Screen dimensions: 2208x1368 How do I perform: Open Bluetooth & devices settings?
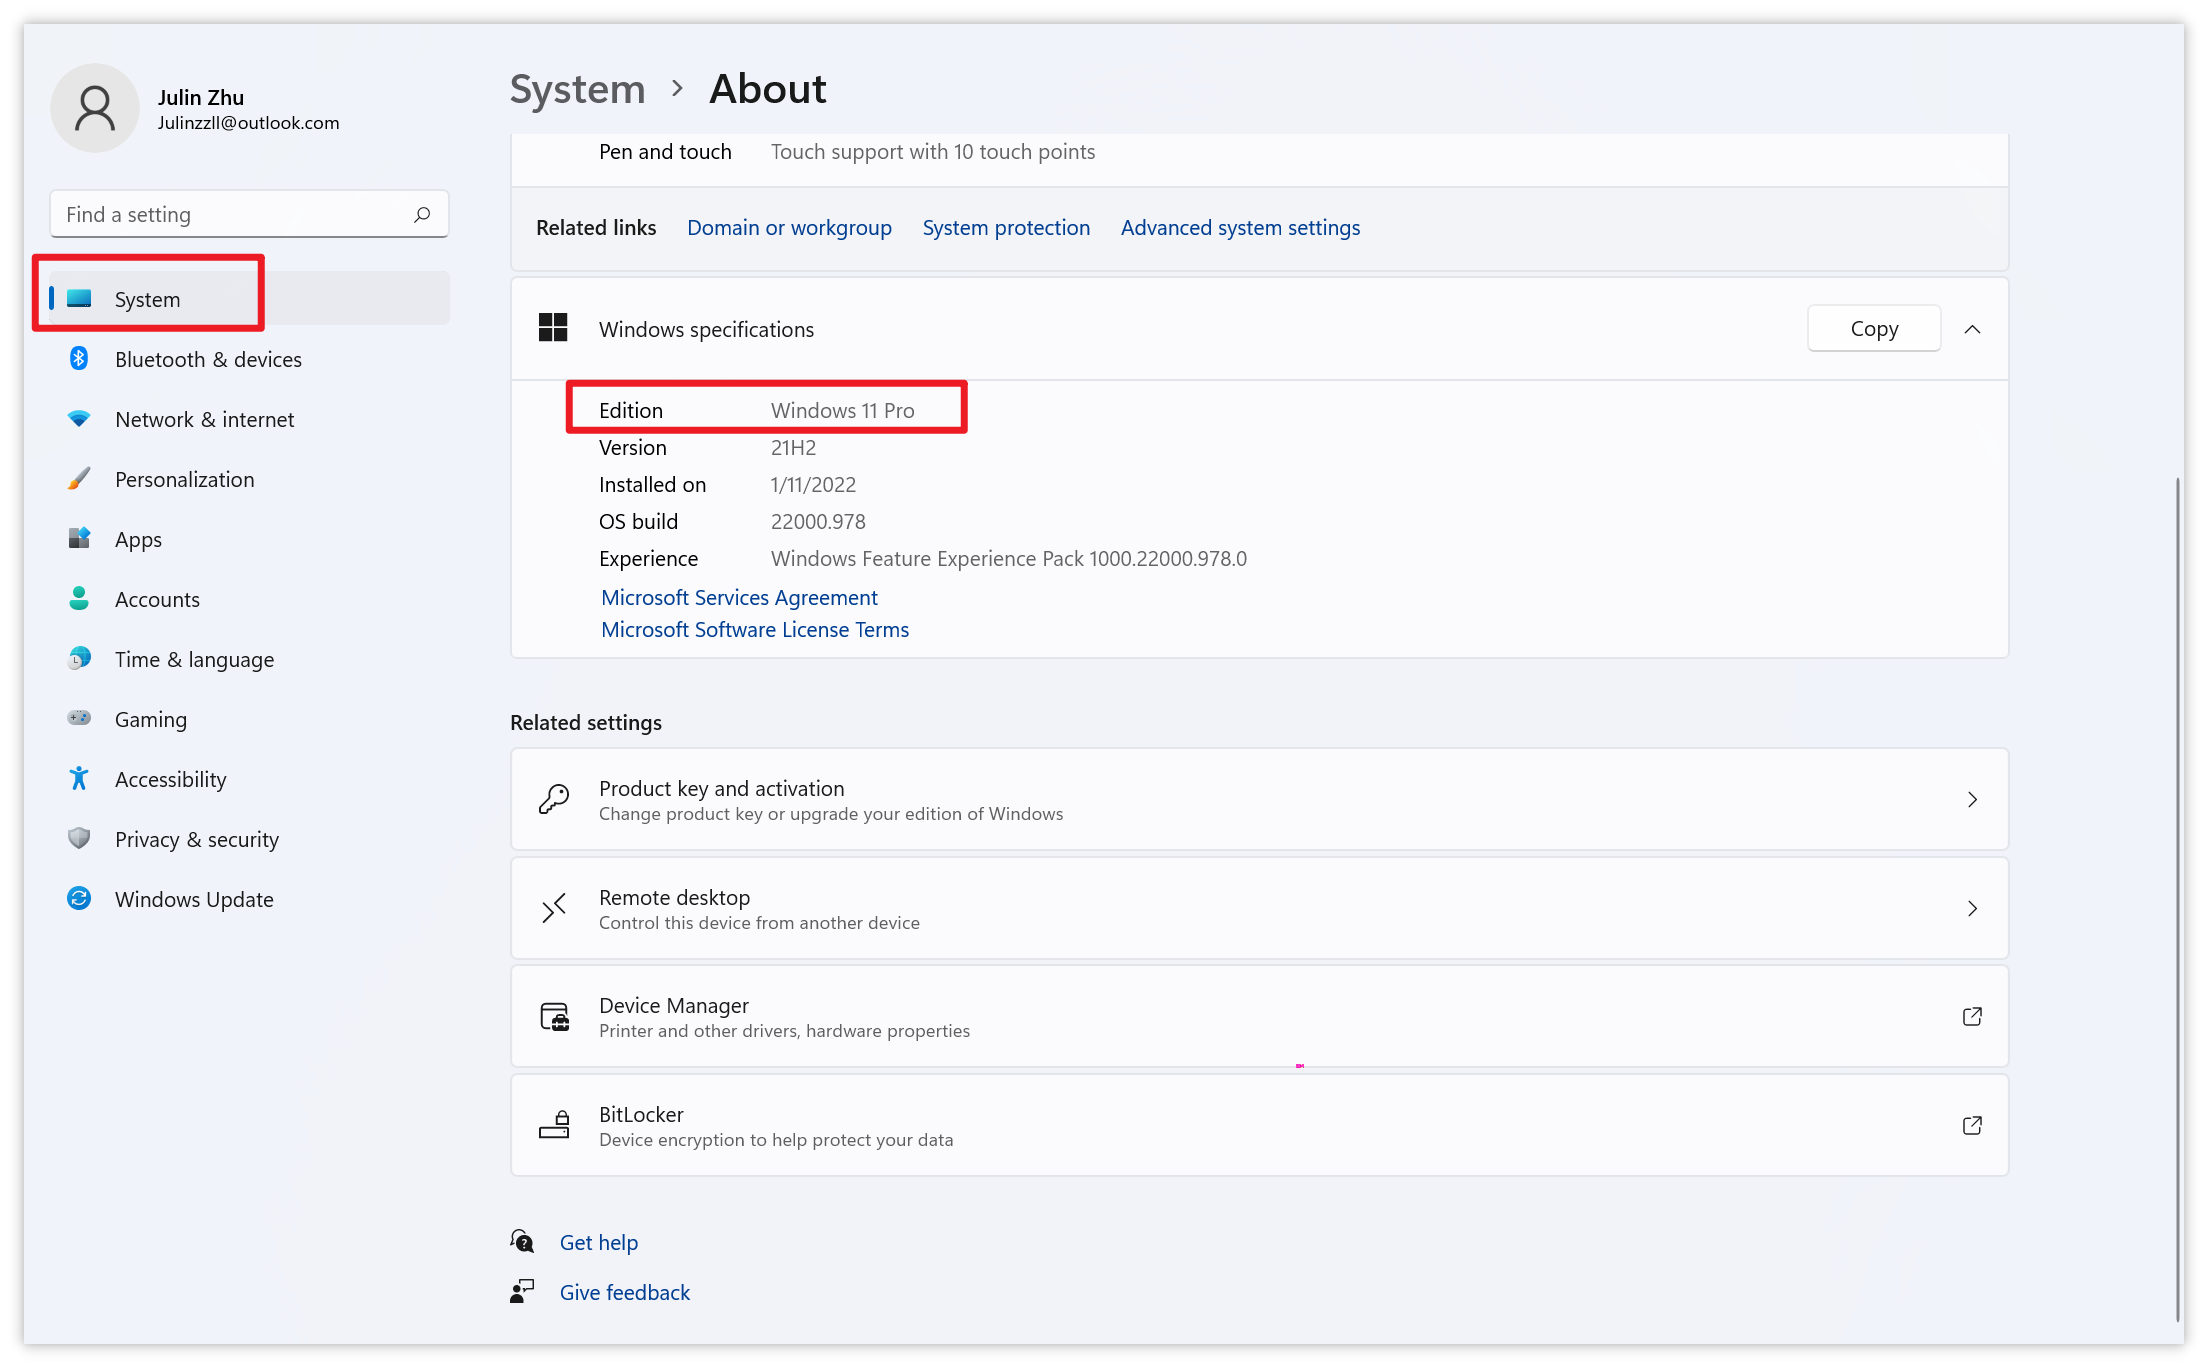[249, 358]
